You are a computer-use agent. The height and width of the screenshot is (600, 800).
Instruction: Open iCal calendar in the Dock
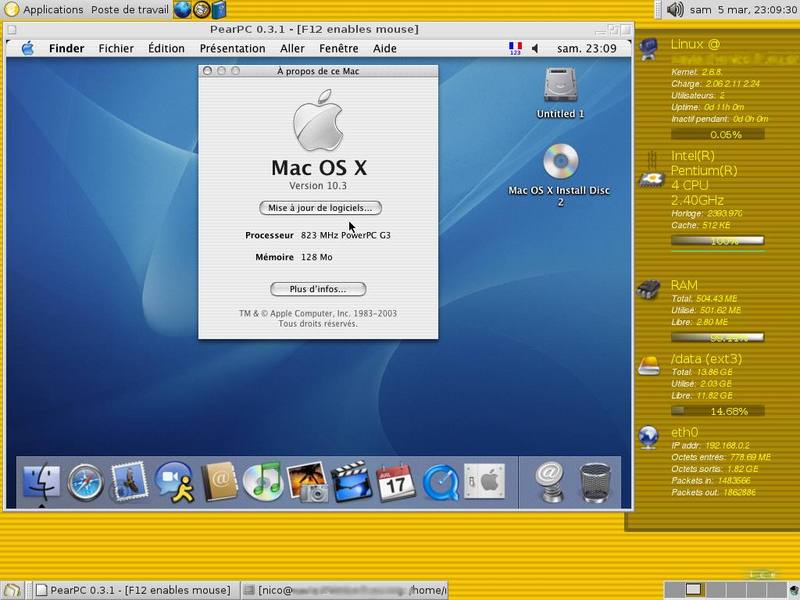tap(395, 483)
